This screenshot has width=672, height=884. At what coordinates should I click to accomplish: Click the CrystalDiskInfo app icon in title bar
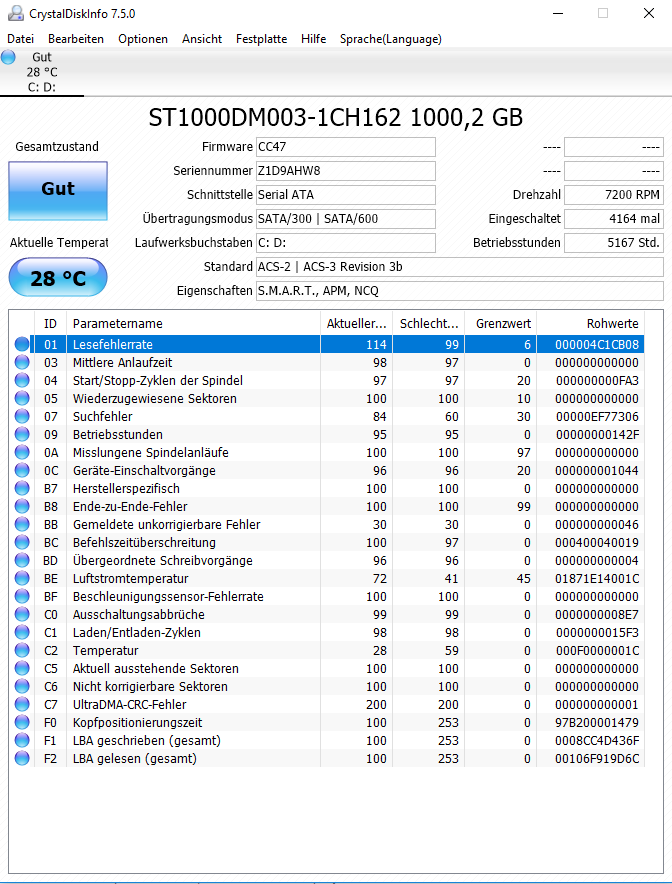click(x=16, y=14)
